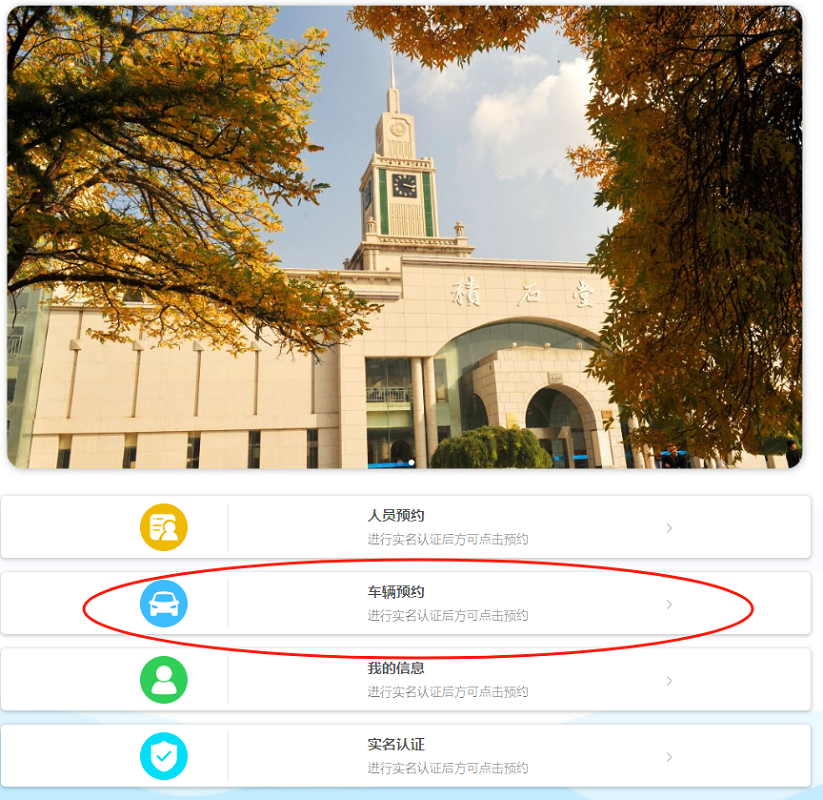Click the chevron arrow in the 实名认证 row
Viewport: 823px width, 800px height.
(x=669, y=756)
